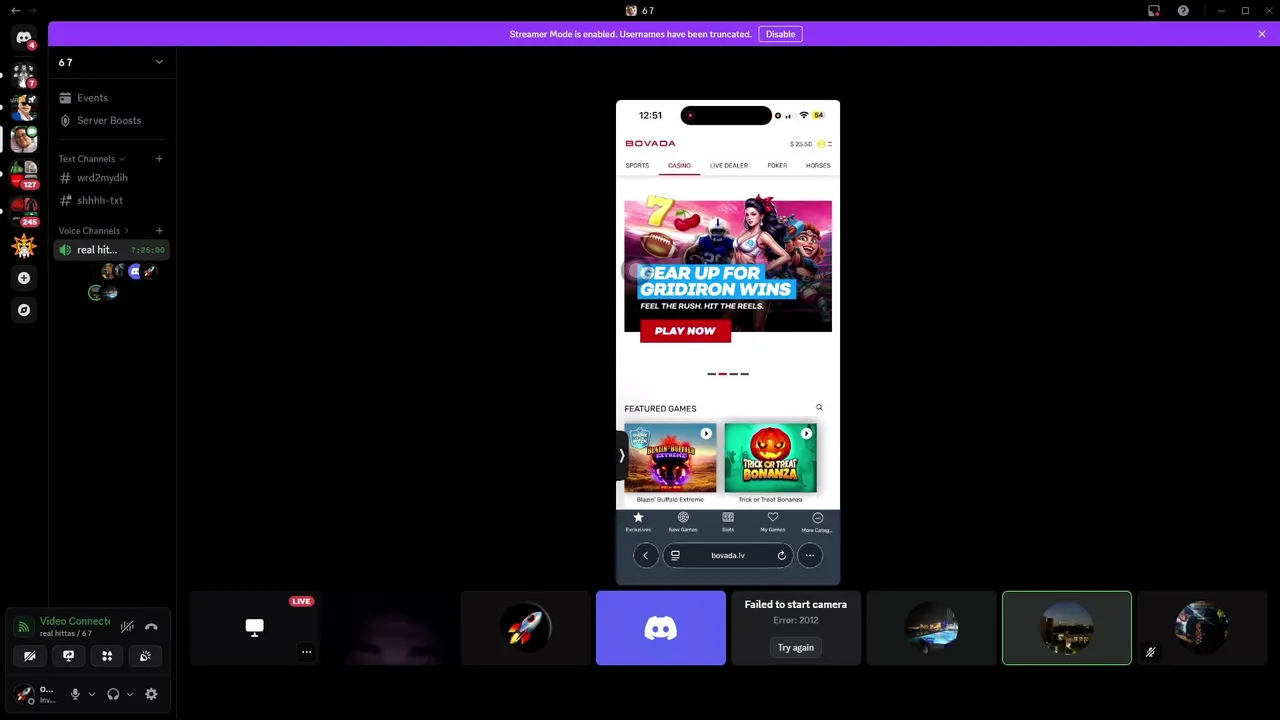
Task: Click the reload icon in phone browser bar
Action: (781, 556)
